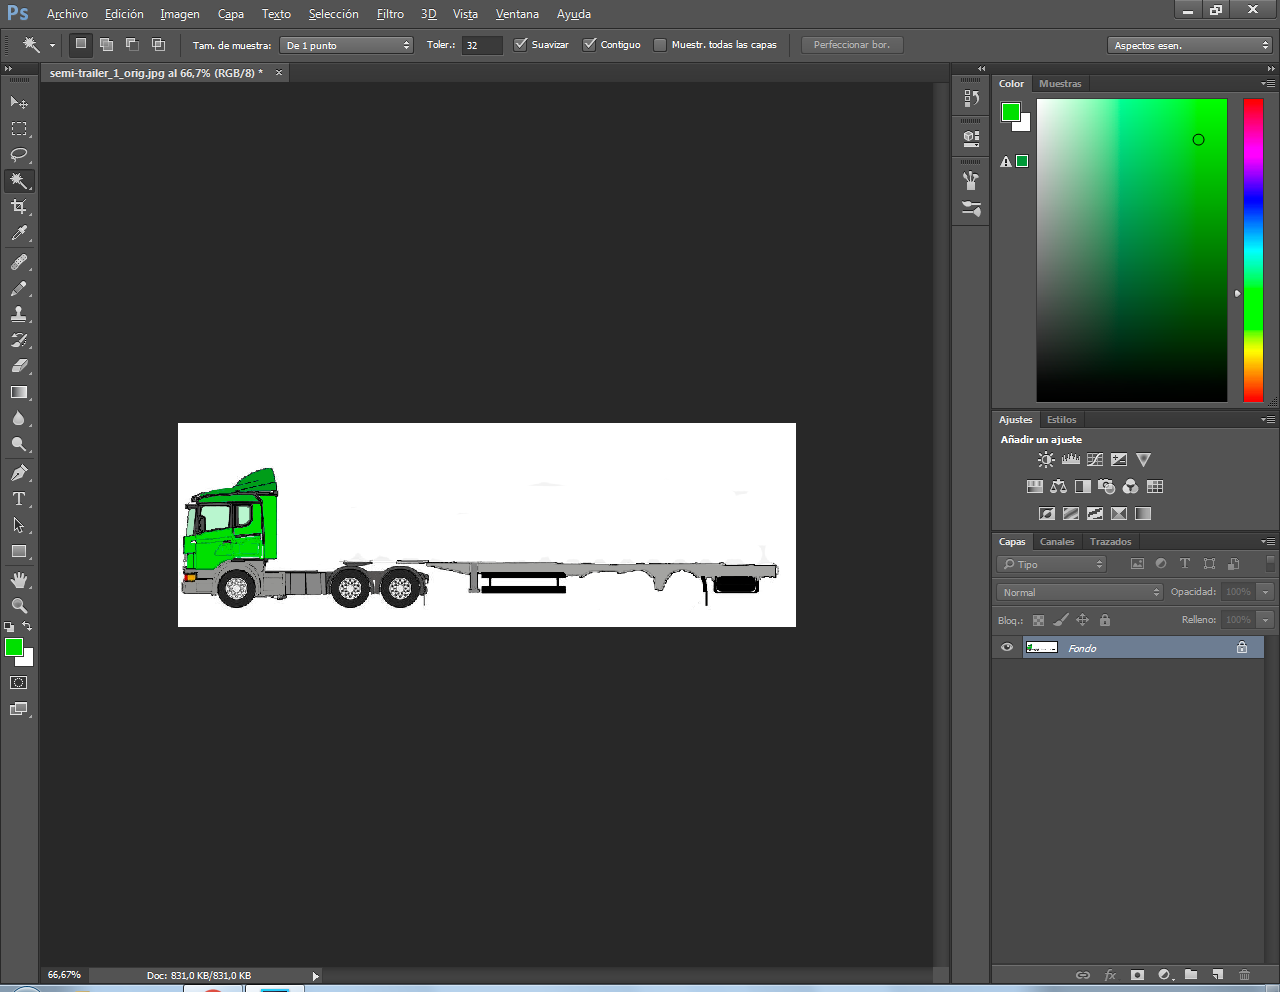Toggle lock transparent pixels in Capas panel
This screenshot has width=1280, height=992.
1038,620
